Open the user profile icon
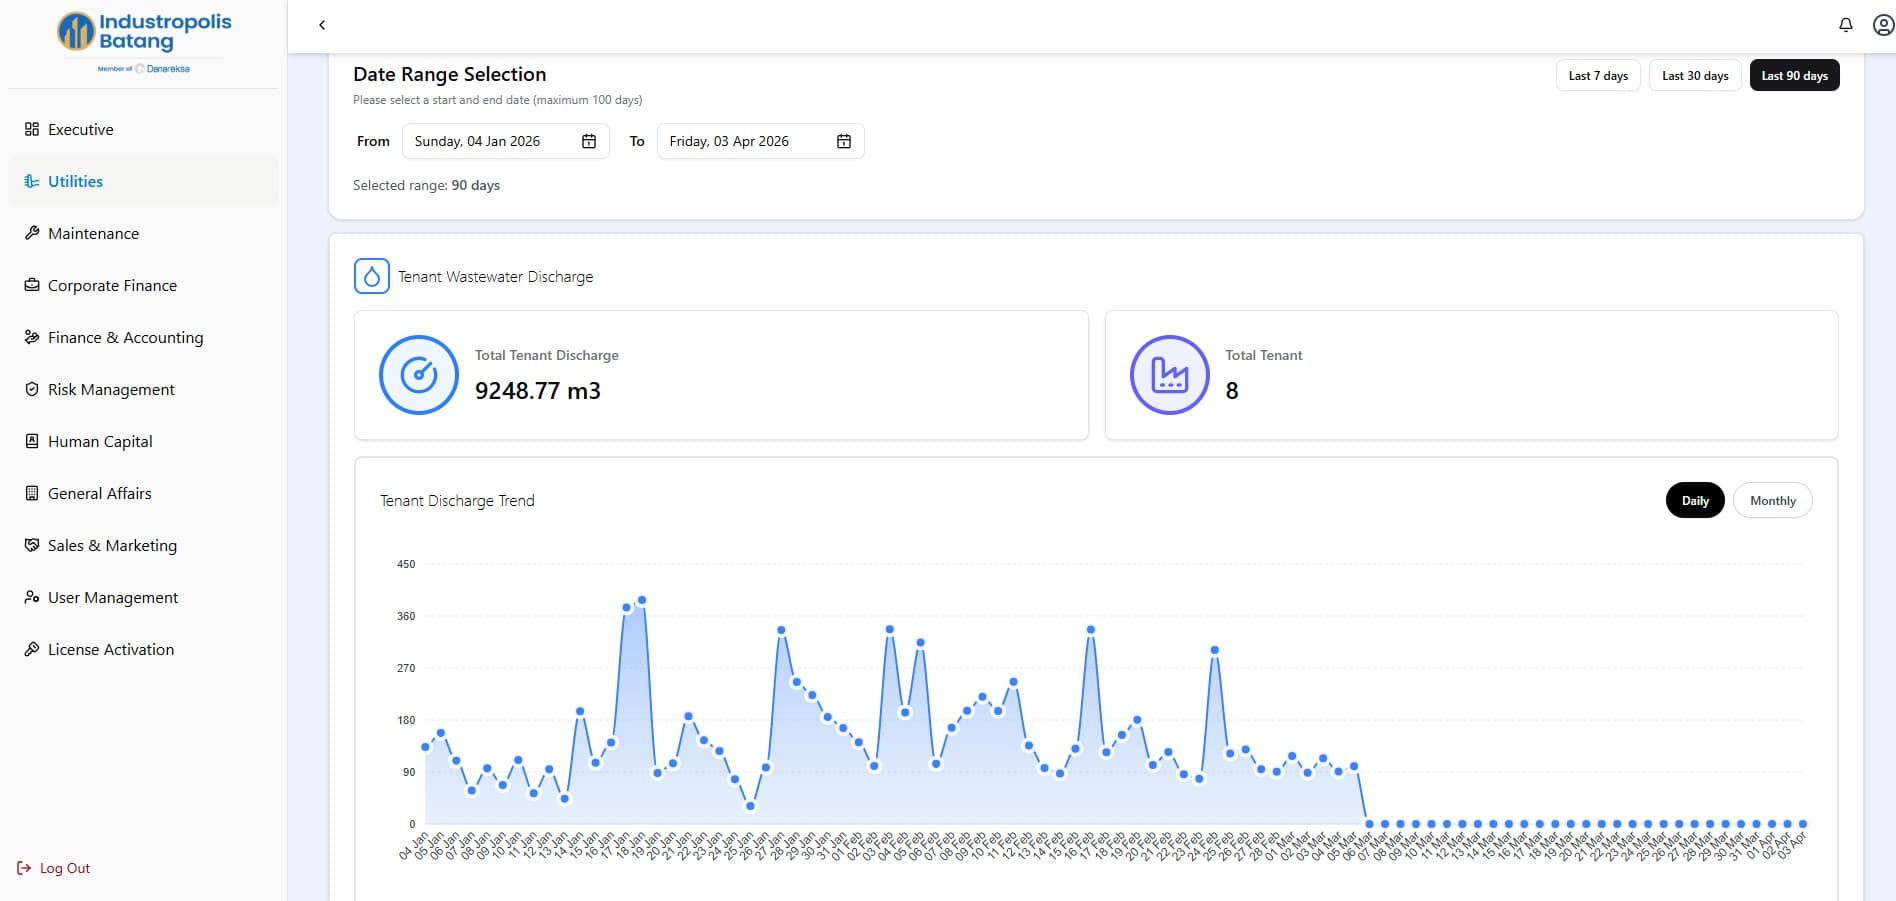The image size is (1896, 901). point(1883,25)
